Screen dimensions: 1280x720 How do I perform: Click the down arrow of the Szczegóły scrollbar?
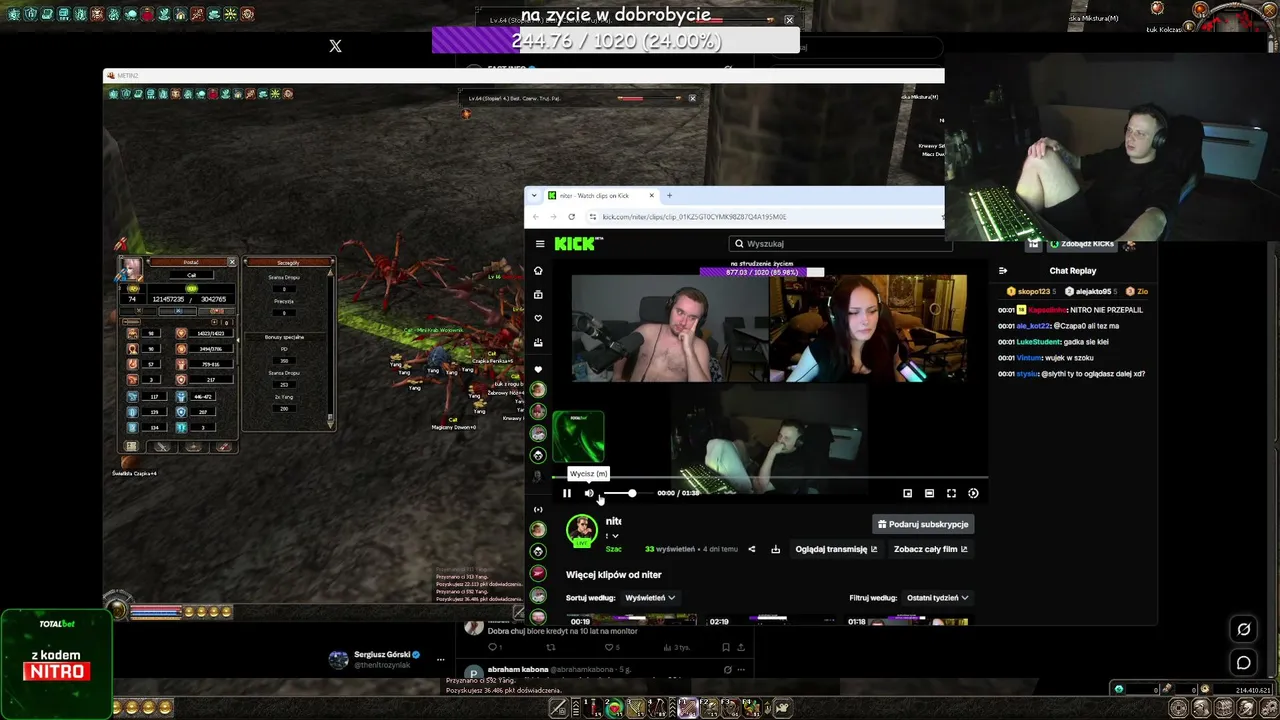[x=331, y=425]
